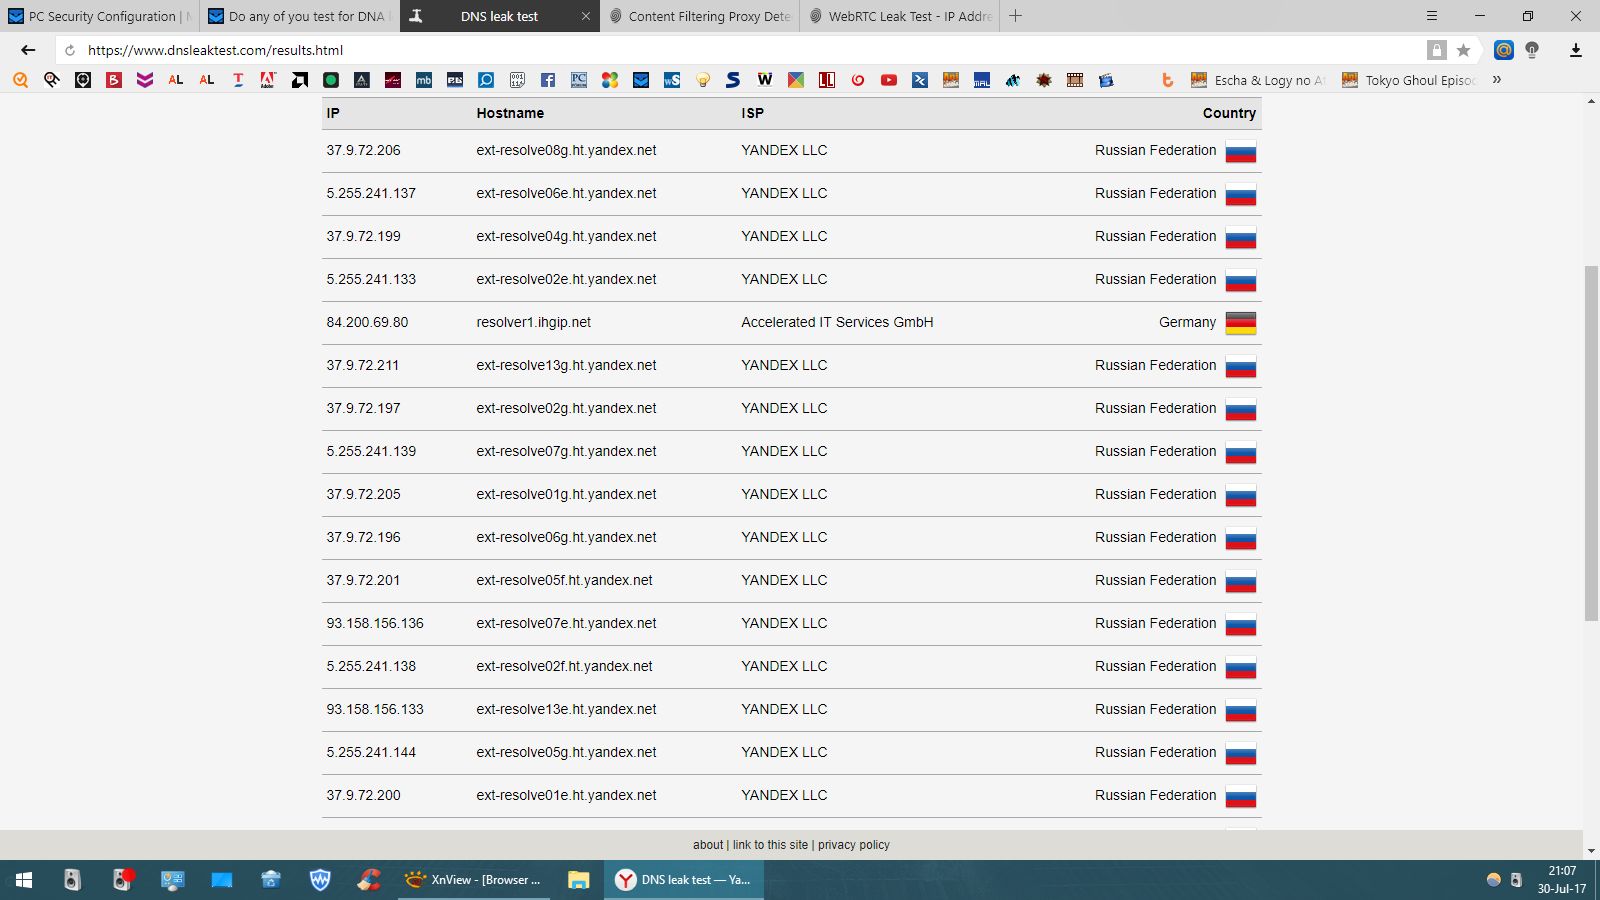Image resolution: width=1600 pixels, height=900 pixels.
Task: Reload the DNS leak test page
Action: coord(70,50)
